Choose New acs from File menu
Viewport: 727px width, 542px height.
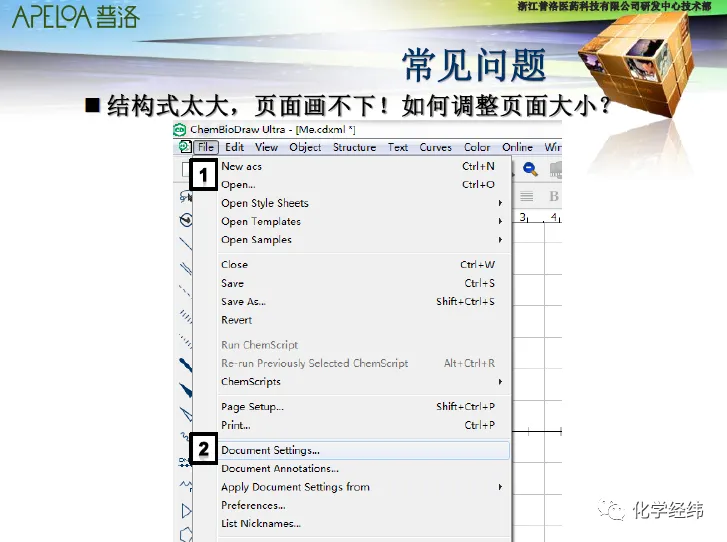pyautogui.click(x=364, y=166)
